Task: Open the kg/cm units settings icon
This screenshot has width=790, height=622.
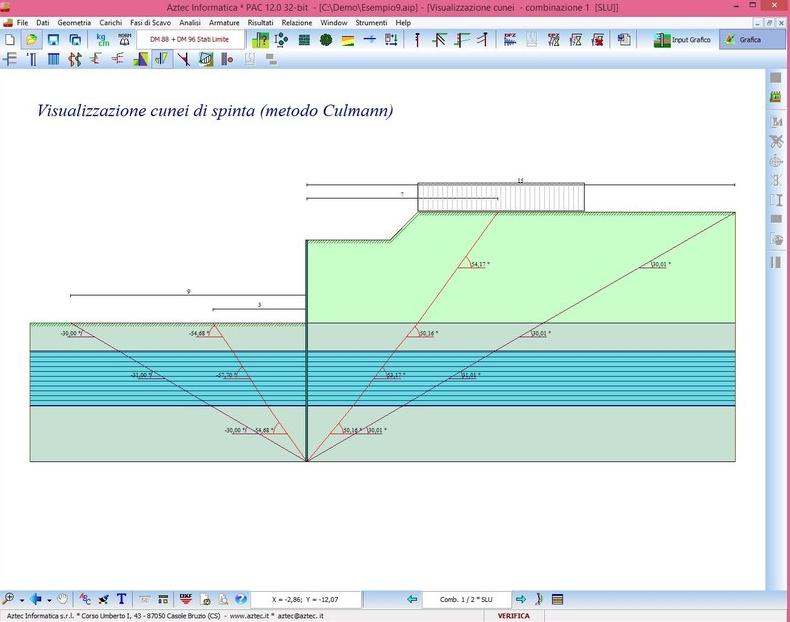Action: [x=102, y=40]
